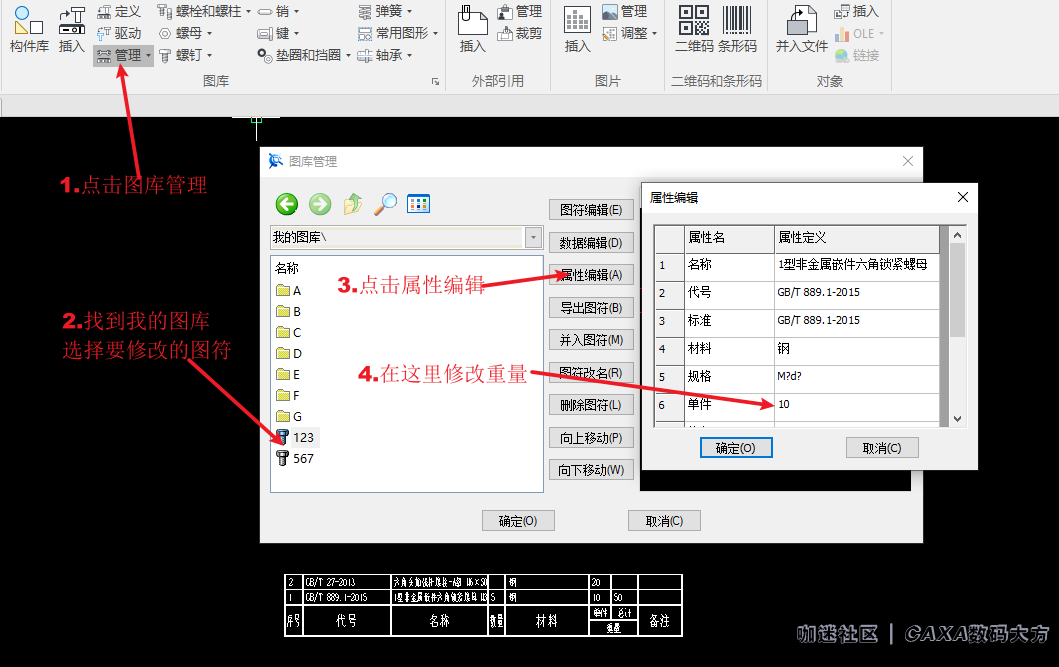1059x667 pixels.
Task: Open the 构件库 component library
Action: pos(29,29)
